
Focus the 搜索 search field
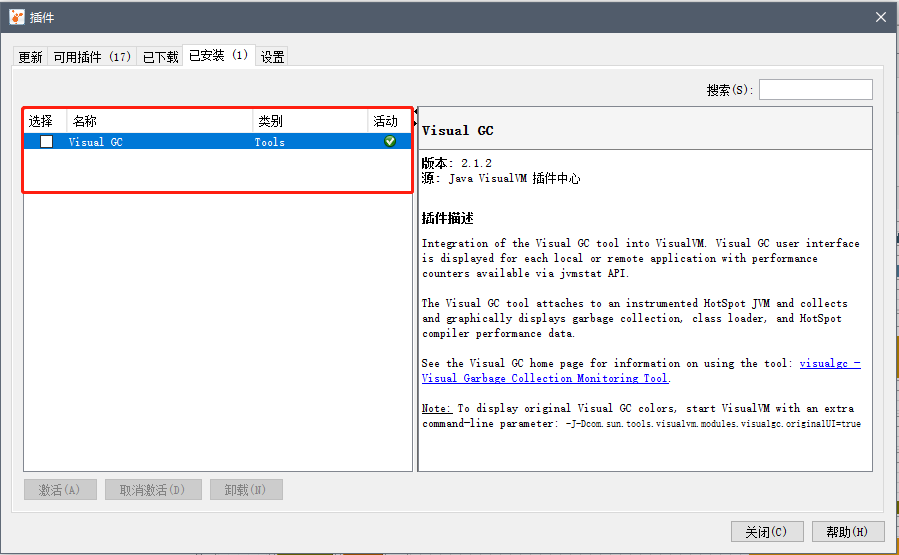point(815,89)
